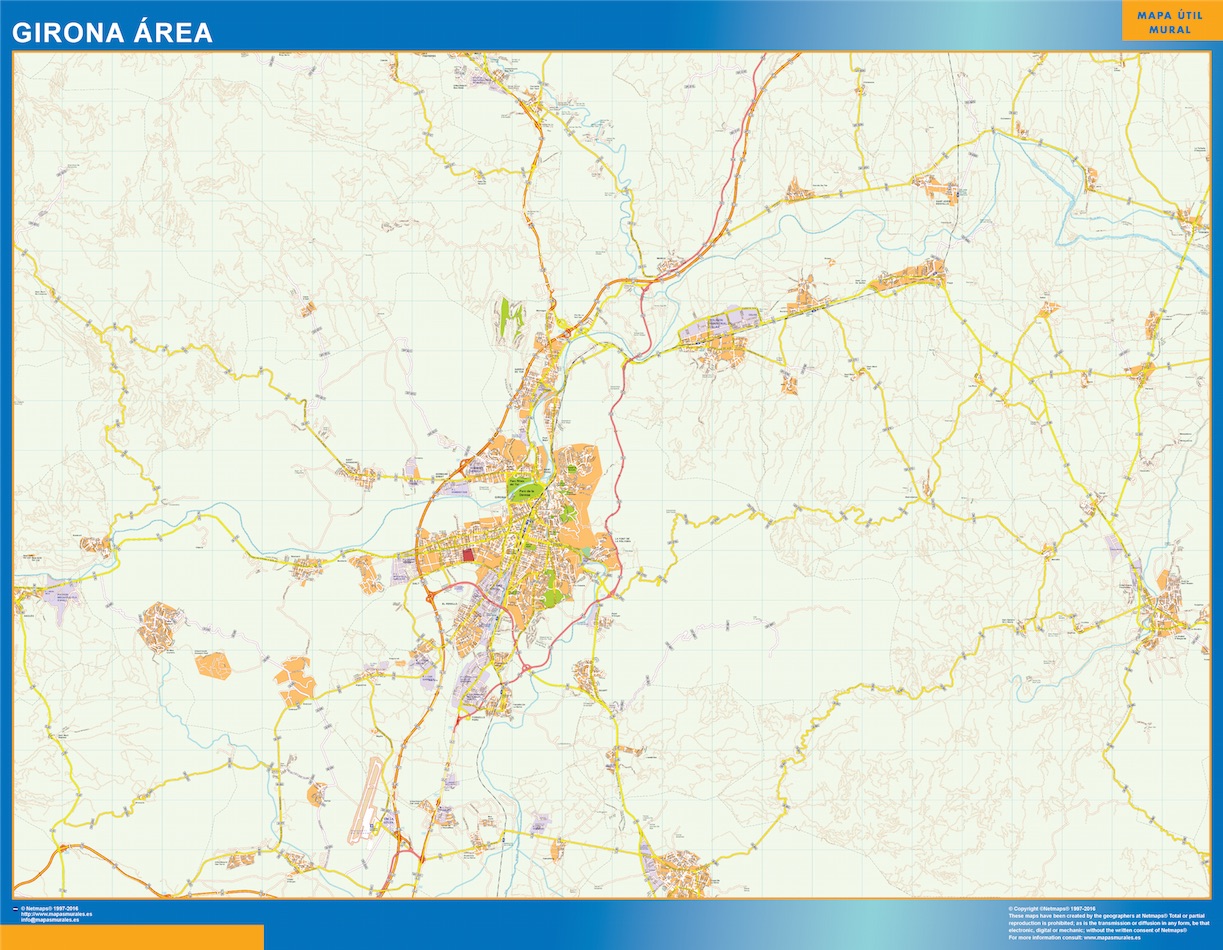1223x950 pixels.
Task: Click the green golf course area north of Girona
Action: 510,320
